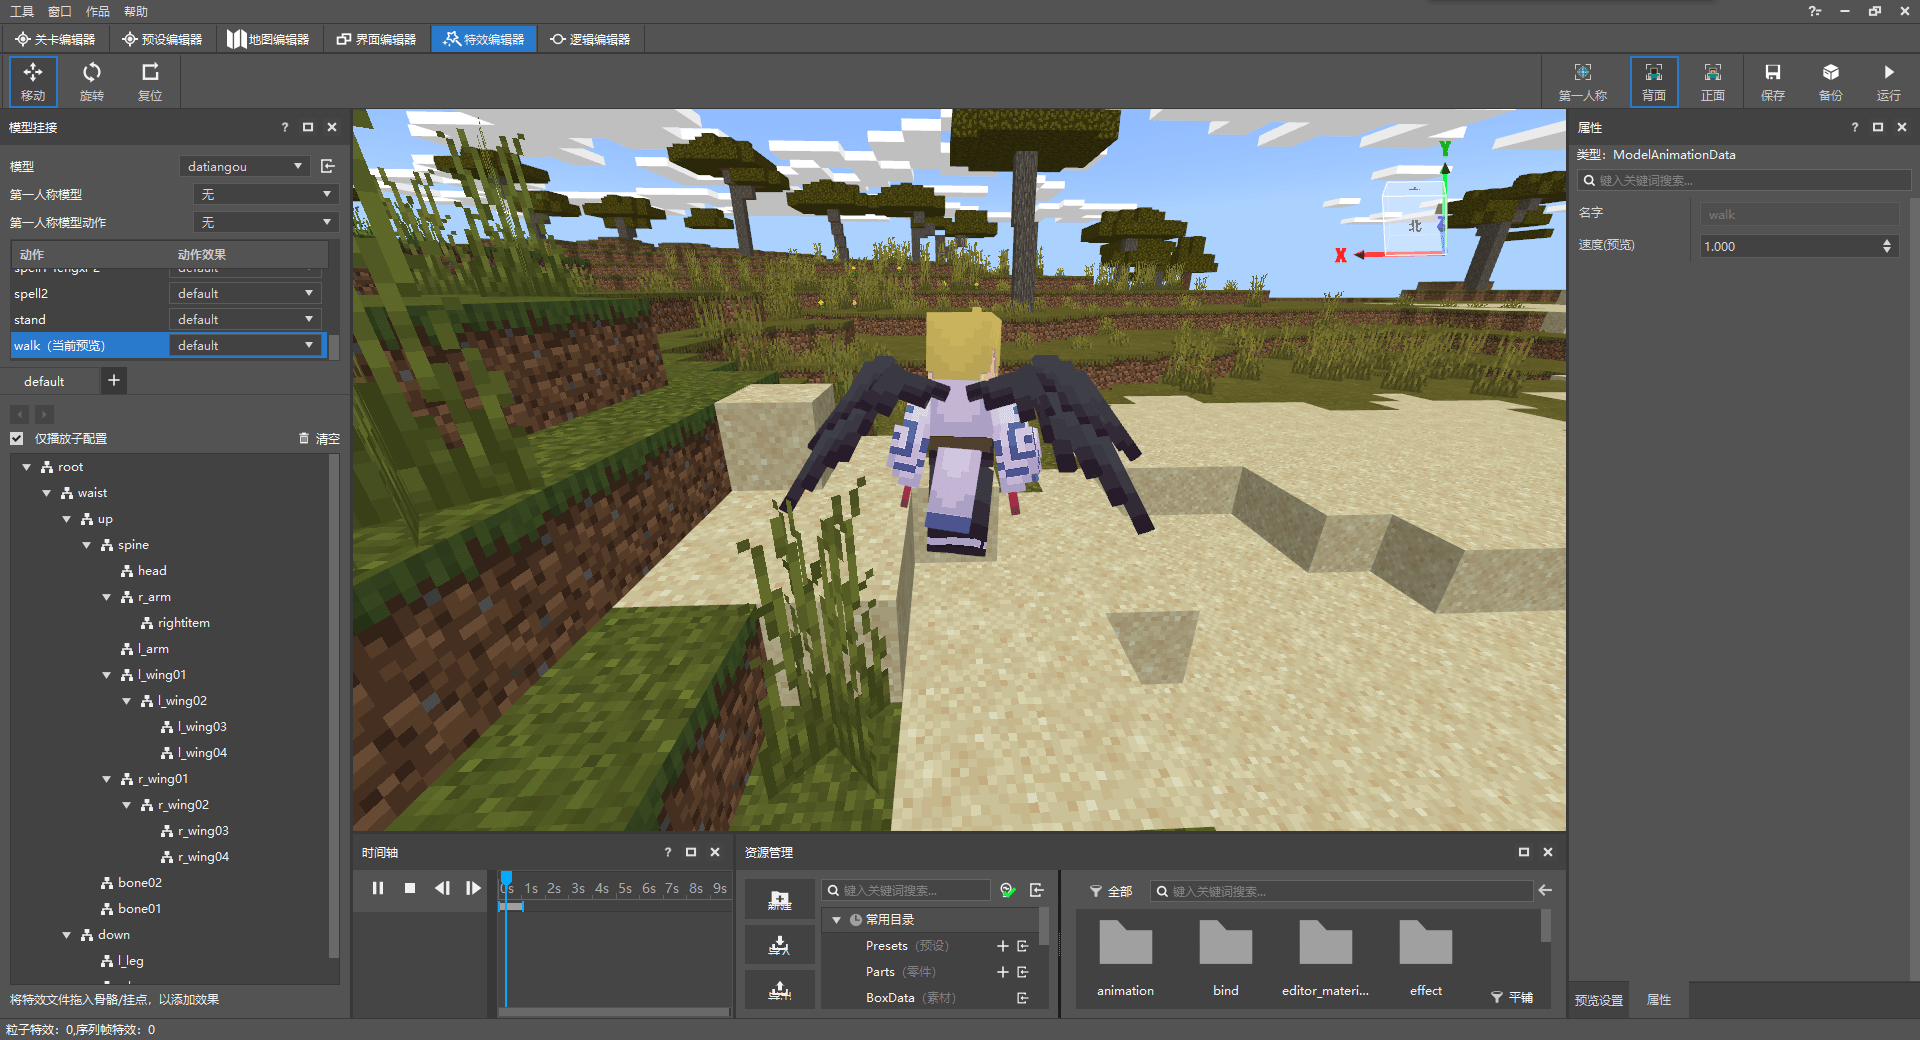Open the 工具 menu
Viewport: 1920px width, 1040px height.
(x=22, y=11)
